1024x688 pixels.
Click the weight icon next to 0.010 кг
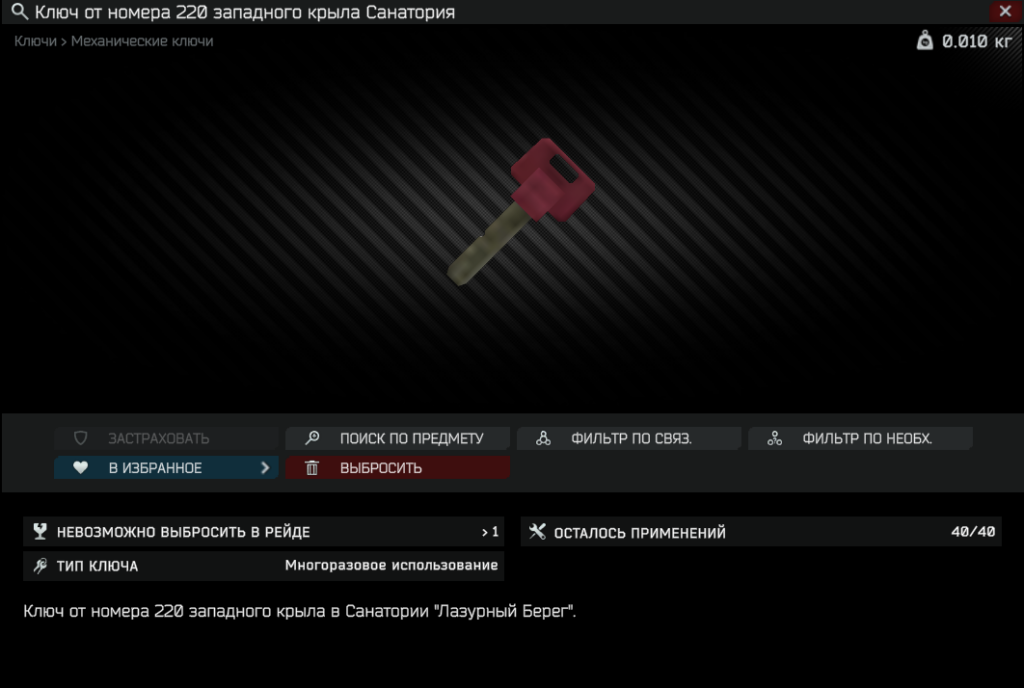[x=925, y=41]
